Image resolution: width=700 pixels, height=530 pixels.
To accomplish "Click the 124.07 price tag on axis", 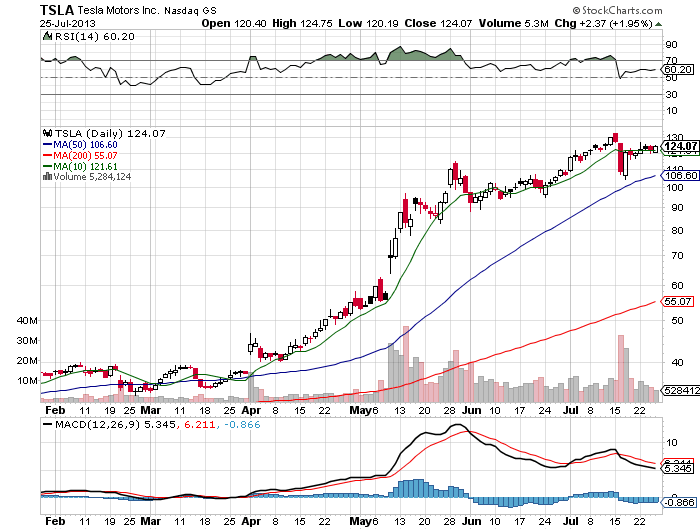I will 680,146.
